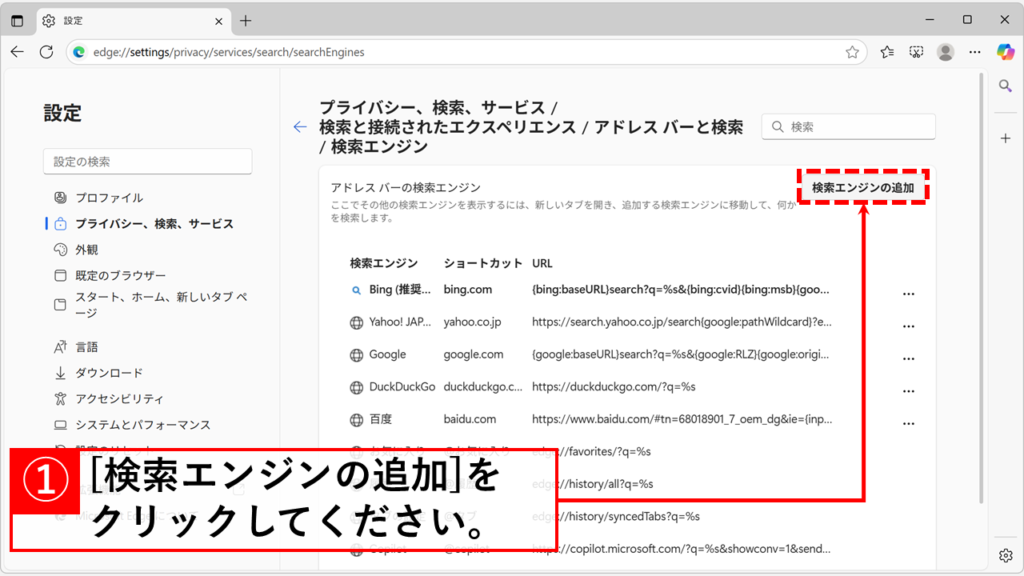Click the ショートカット column header
This screenshot has height=576, width=1024.
pyautogui.click(x=483, y=263)
